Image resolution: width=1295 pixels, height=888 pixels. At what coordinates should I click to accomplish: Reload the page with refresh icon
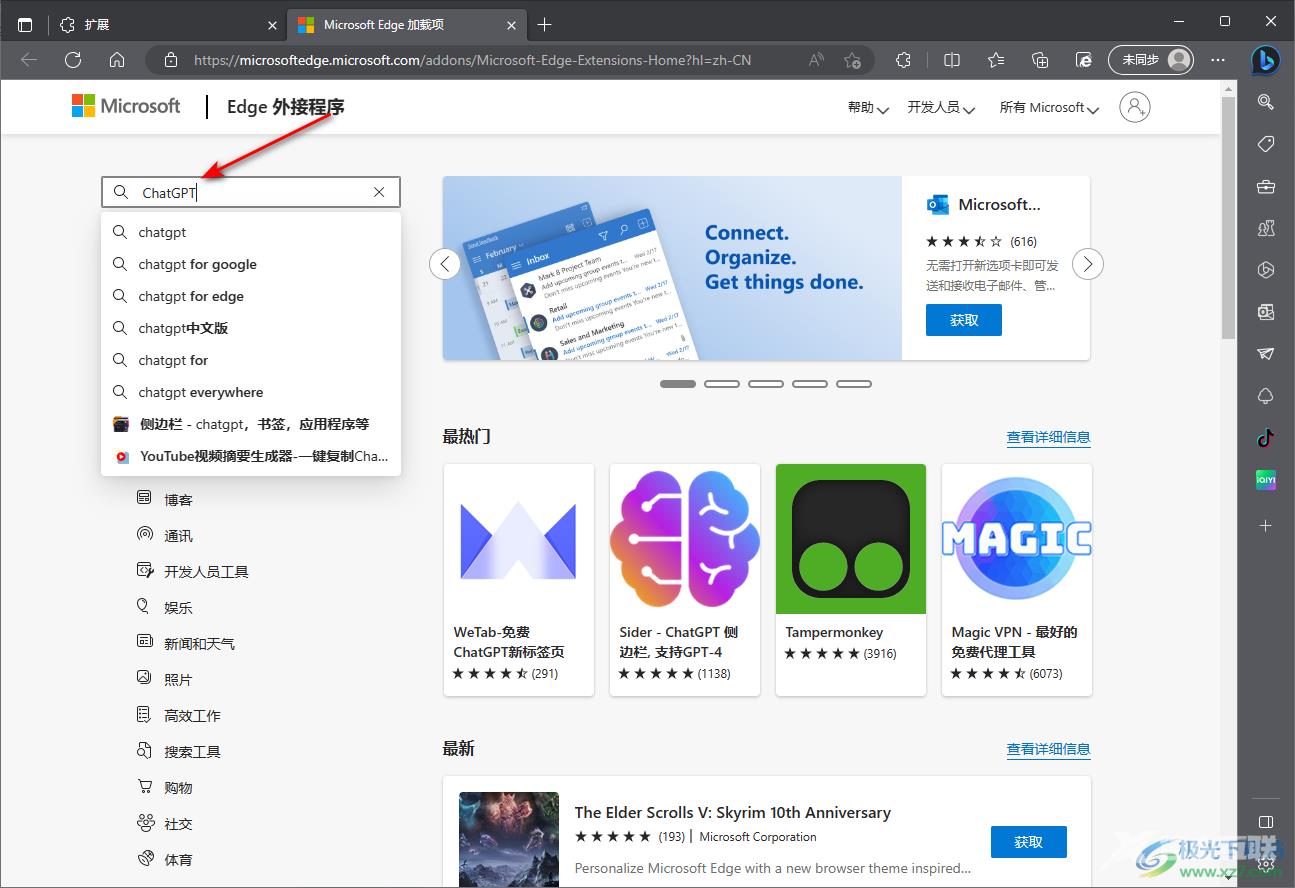(73, 60)
